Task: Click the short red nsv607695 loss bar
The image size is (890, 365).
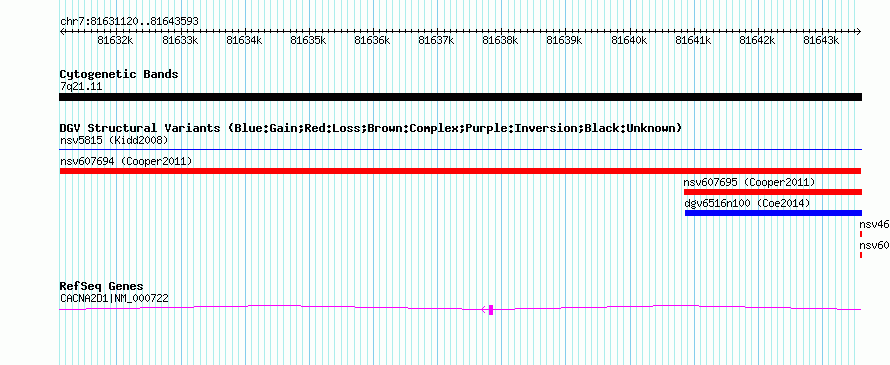Action: (x=773, y=192)
